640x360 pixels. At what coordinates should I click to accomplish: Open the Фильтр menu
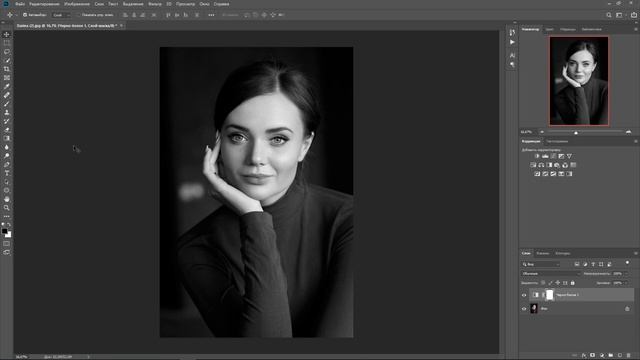point(155,4)
